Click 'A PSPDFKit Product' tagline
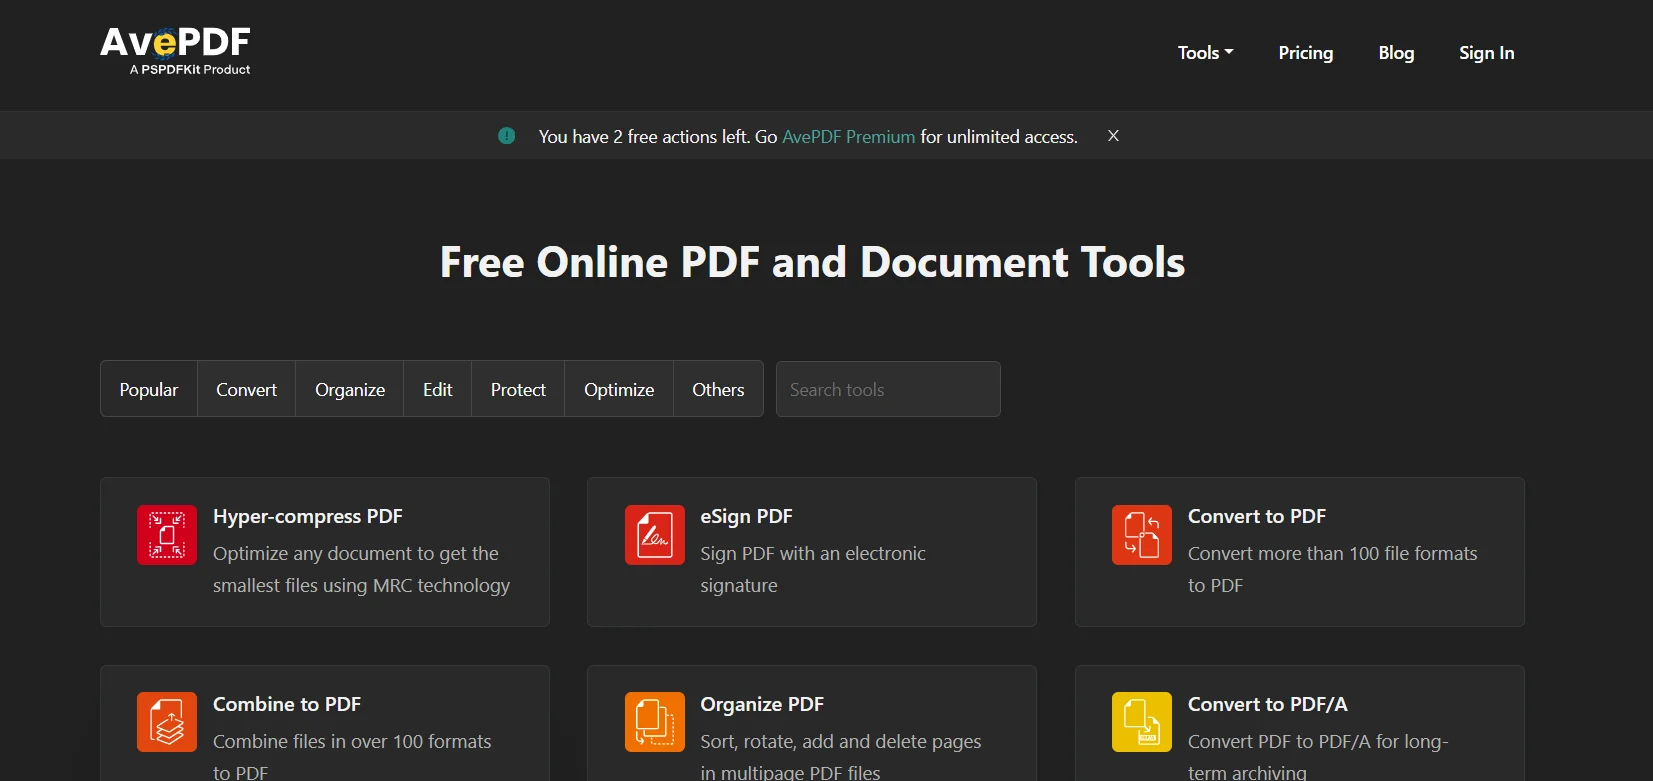The width and height of the screenshot is (1653, 781). (x=190, y=69)
